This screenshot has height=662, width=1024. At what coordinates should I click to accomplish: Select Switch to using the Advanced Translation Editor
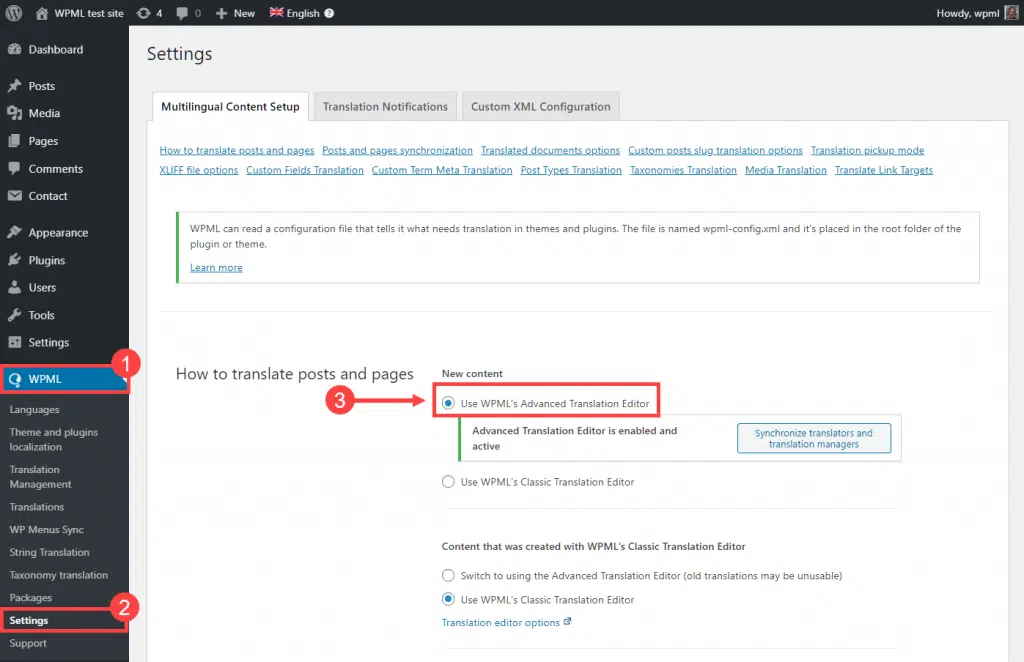pyautogui.click(x=448, y=575)
